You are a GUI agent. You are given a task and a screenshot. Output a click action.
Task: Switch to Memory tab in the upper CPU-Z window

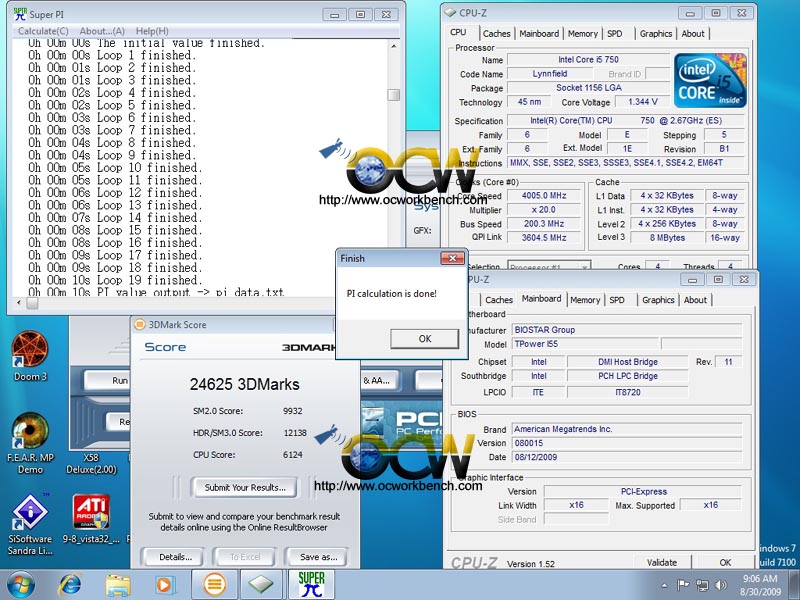point(583,34)
